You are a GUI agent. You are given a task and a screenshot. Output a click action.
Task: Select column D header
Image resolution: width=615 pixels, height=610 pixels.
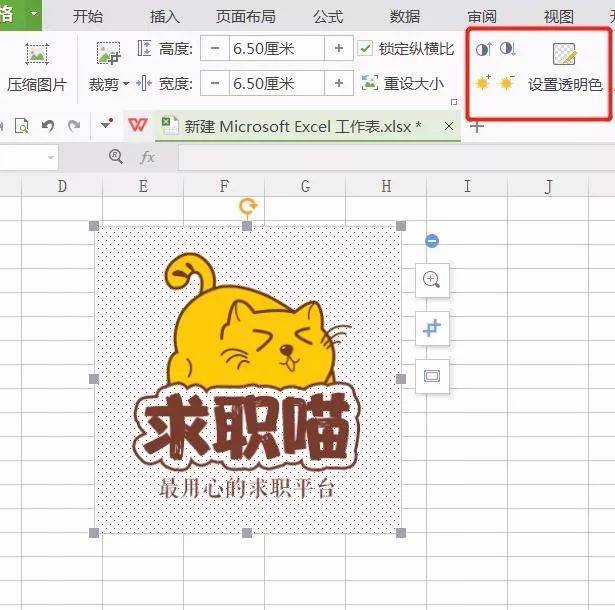click(62, 186)
